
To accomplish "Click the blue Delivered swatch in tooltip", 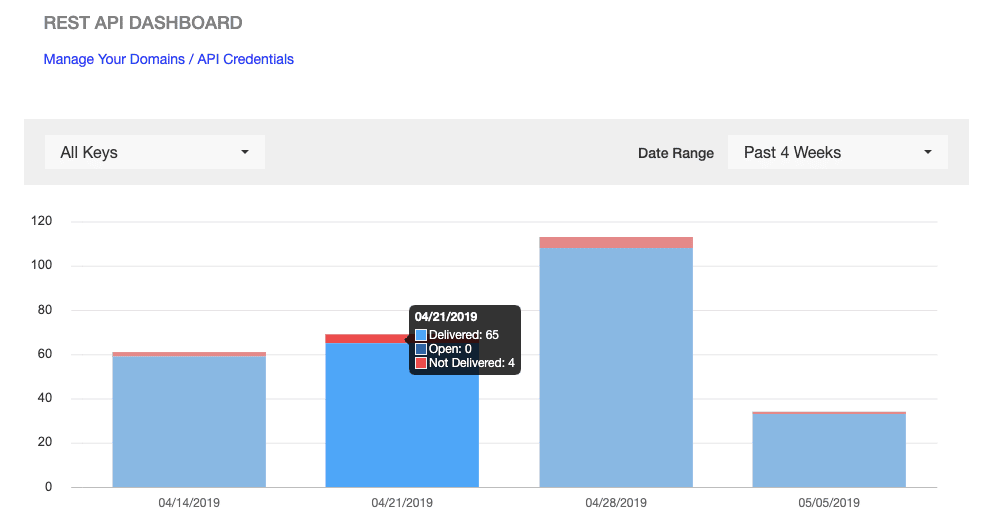I will (x=421, y=335).
